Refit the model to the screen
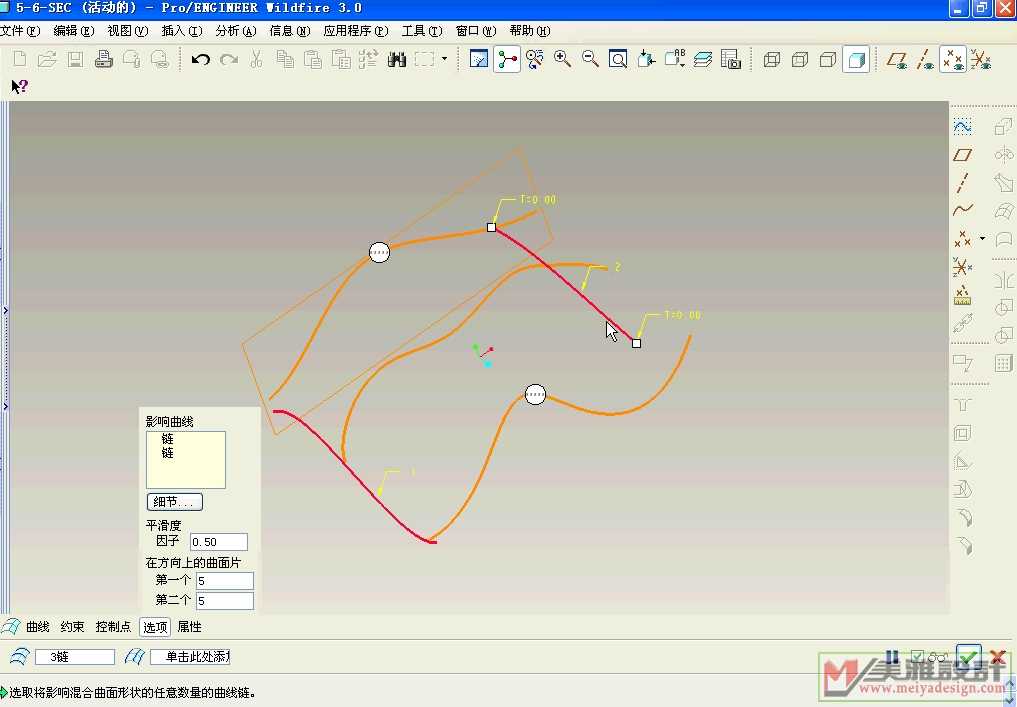 click(x=618, y=60)
